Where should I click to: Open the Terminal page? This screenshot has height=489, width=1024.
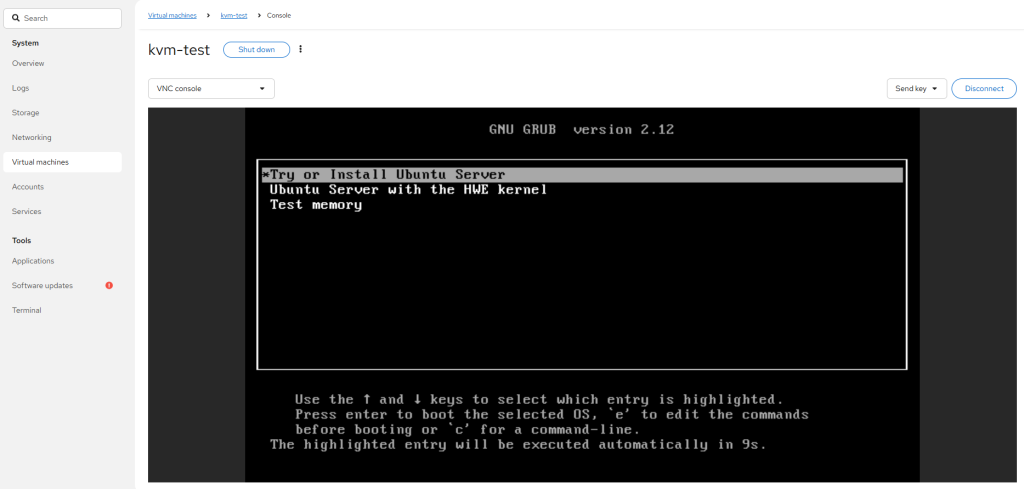coord(63,310)
